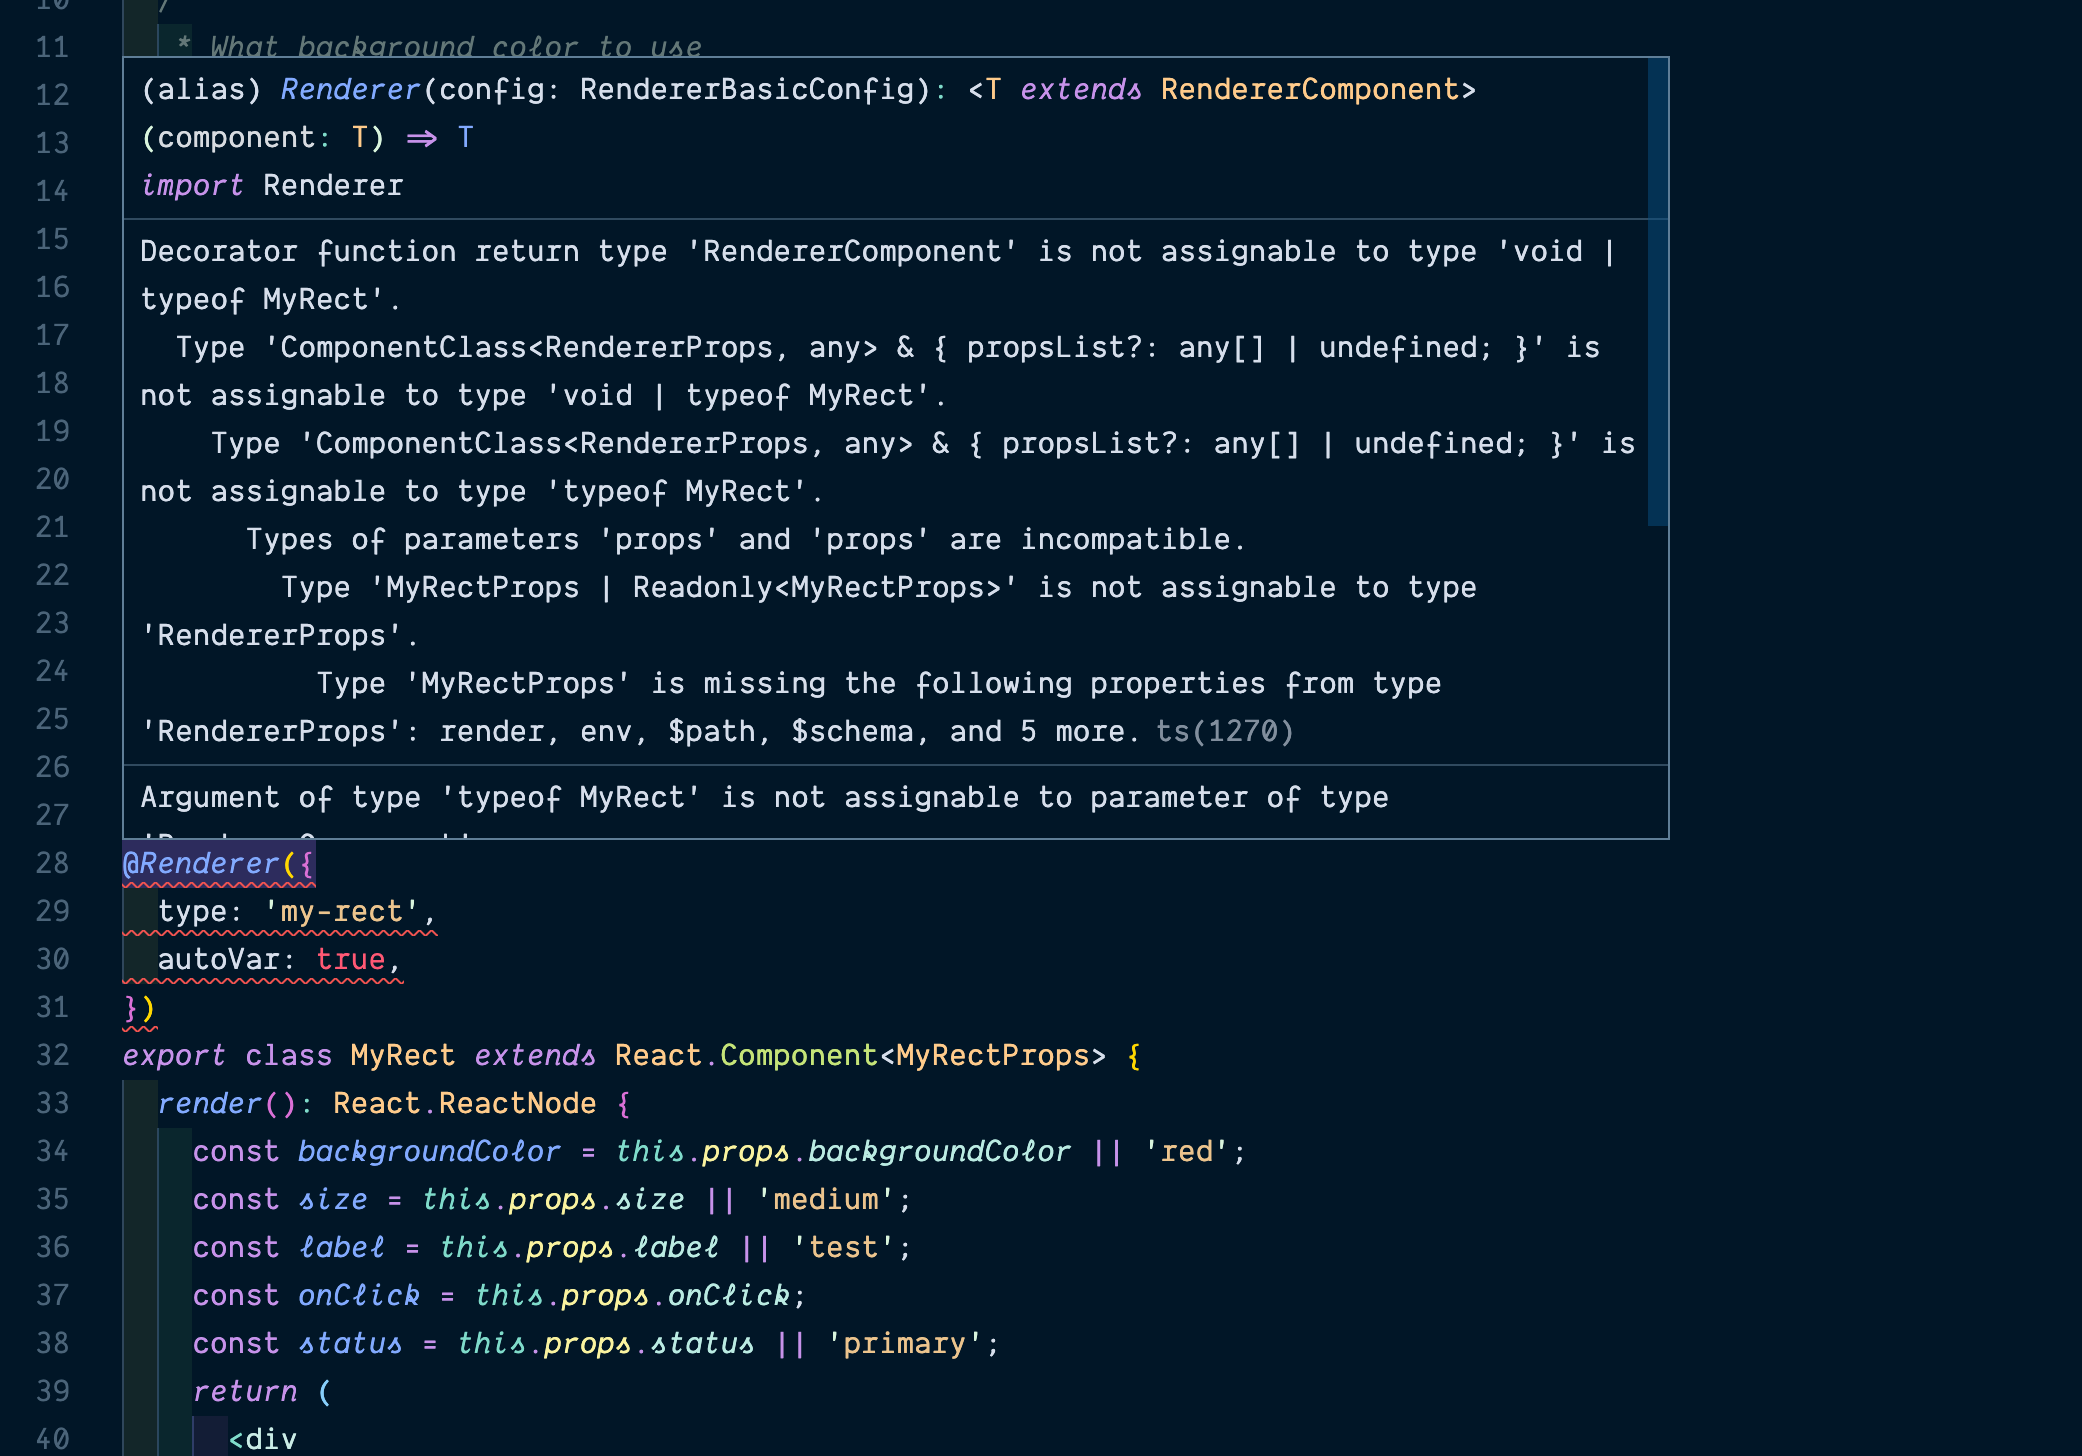Click 'What background color to use' comment
This screenshot has width=2082, height=1456.
point(456,46)
